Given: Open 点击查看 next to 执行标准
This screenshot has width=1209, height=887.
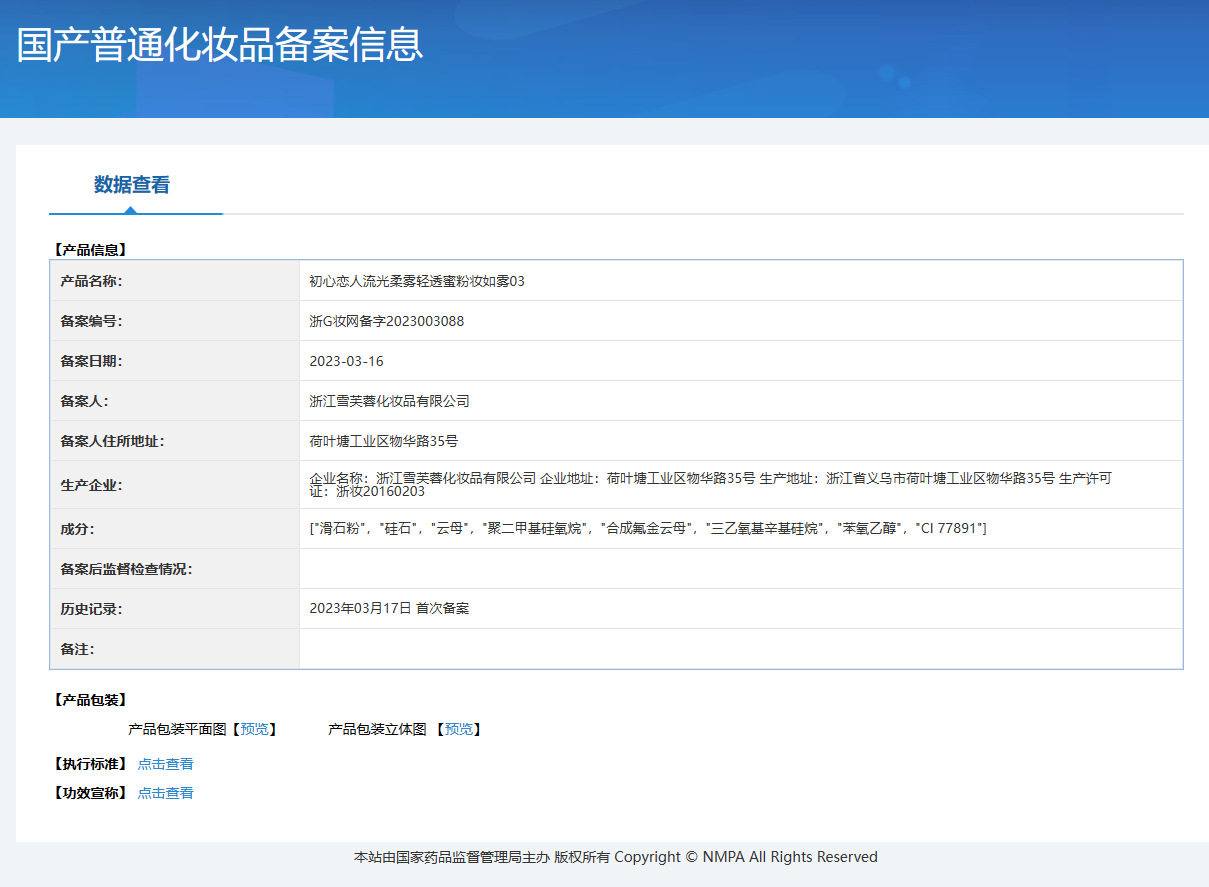Looking at the screenshot, I should click(x=166, y=764).
